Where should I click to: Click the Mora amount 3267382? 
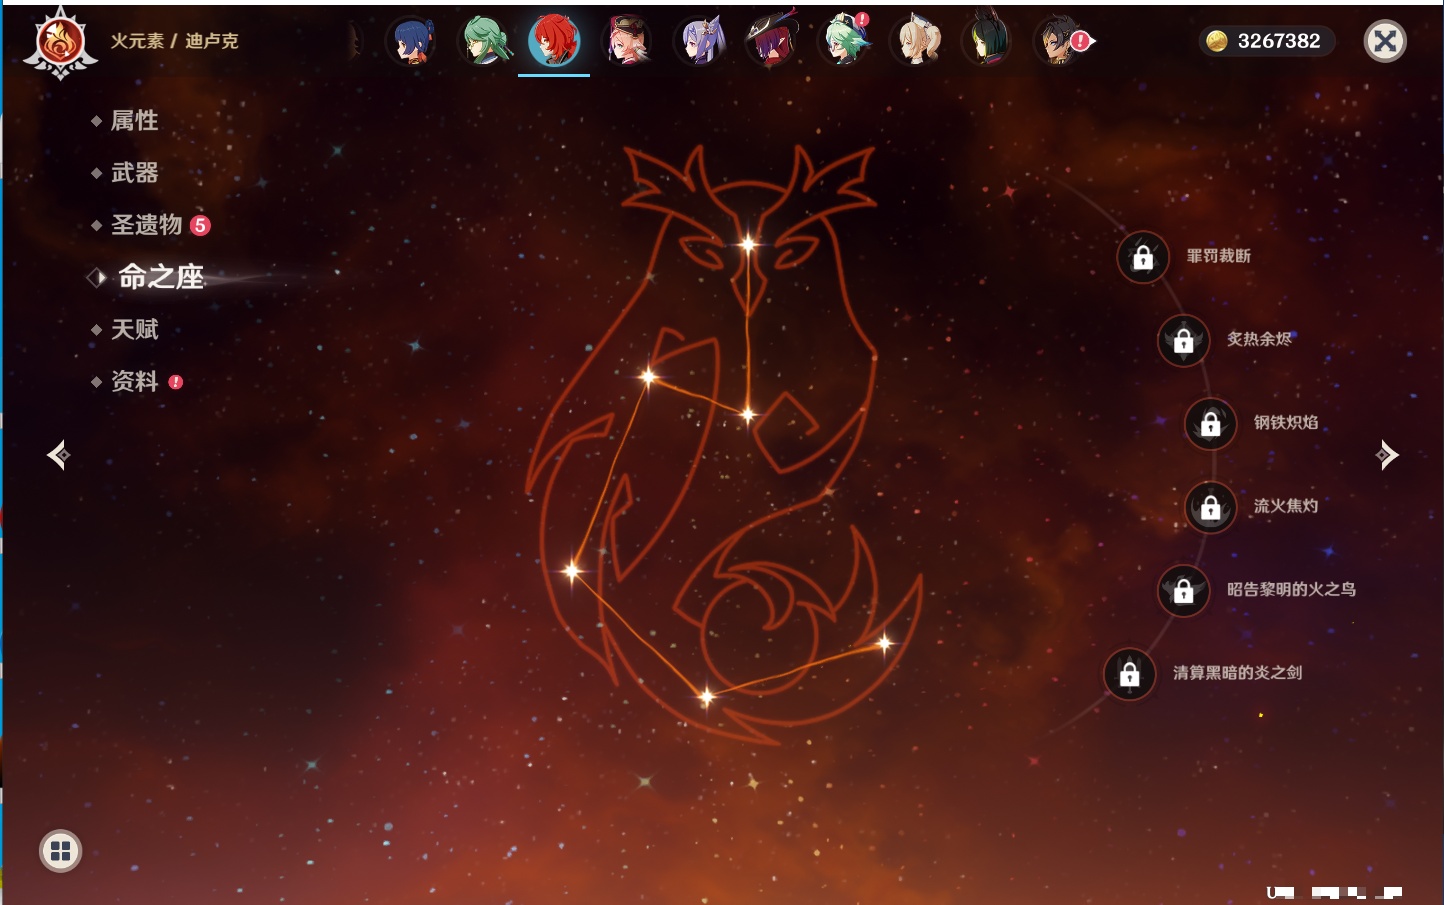pyautogui.click(x=1279, y=41)
